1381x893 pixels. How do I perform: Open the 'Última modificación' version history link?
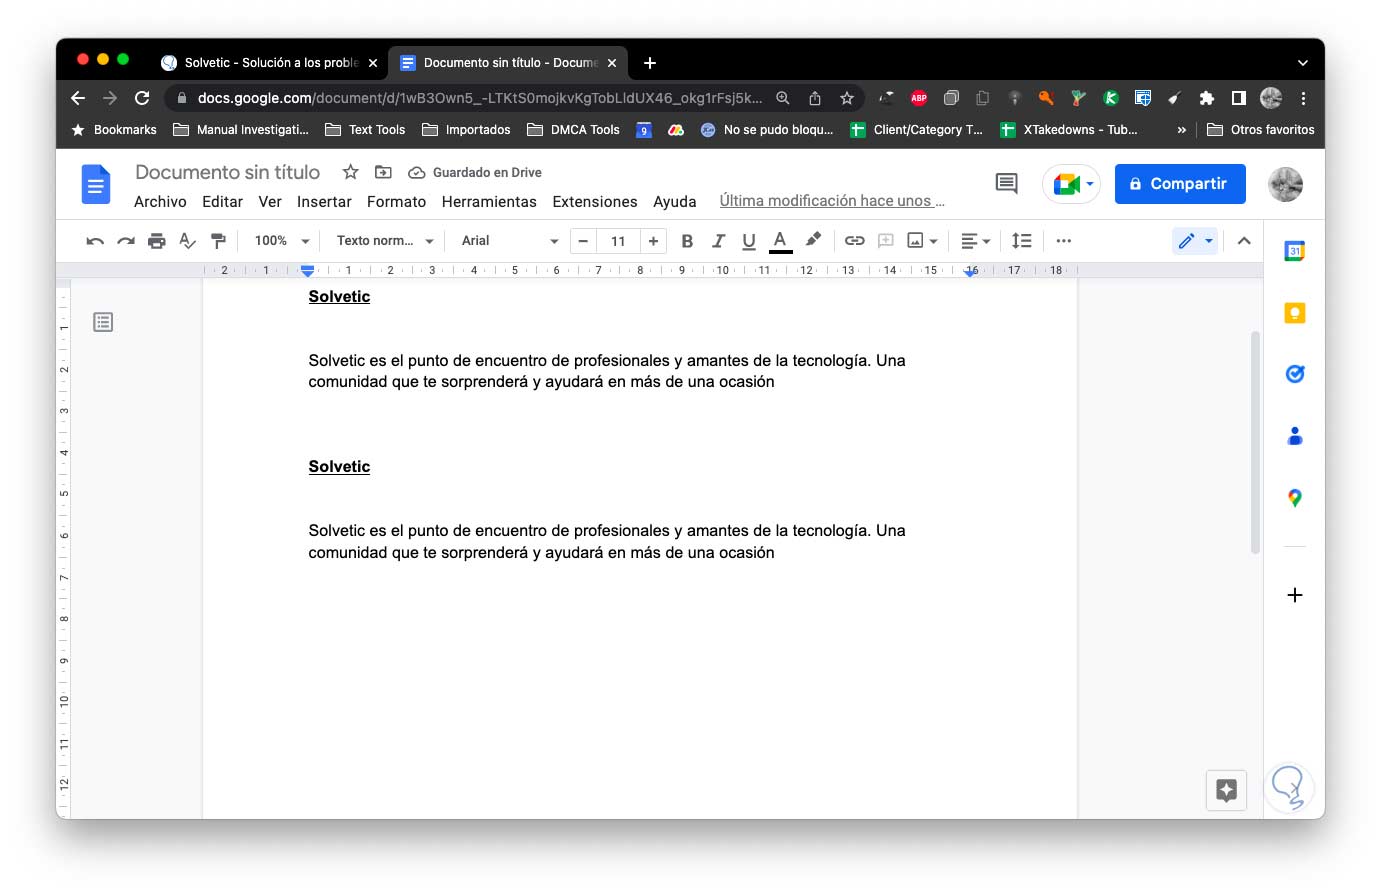[832, 201]
